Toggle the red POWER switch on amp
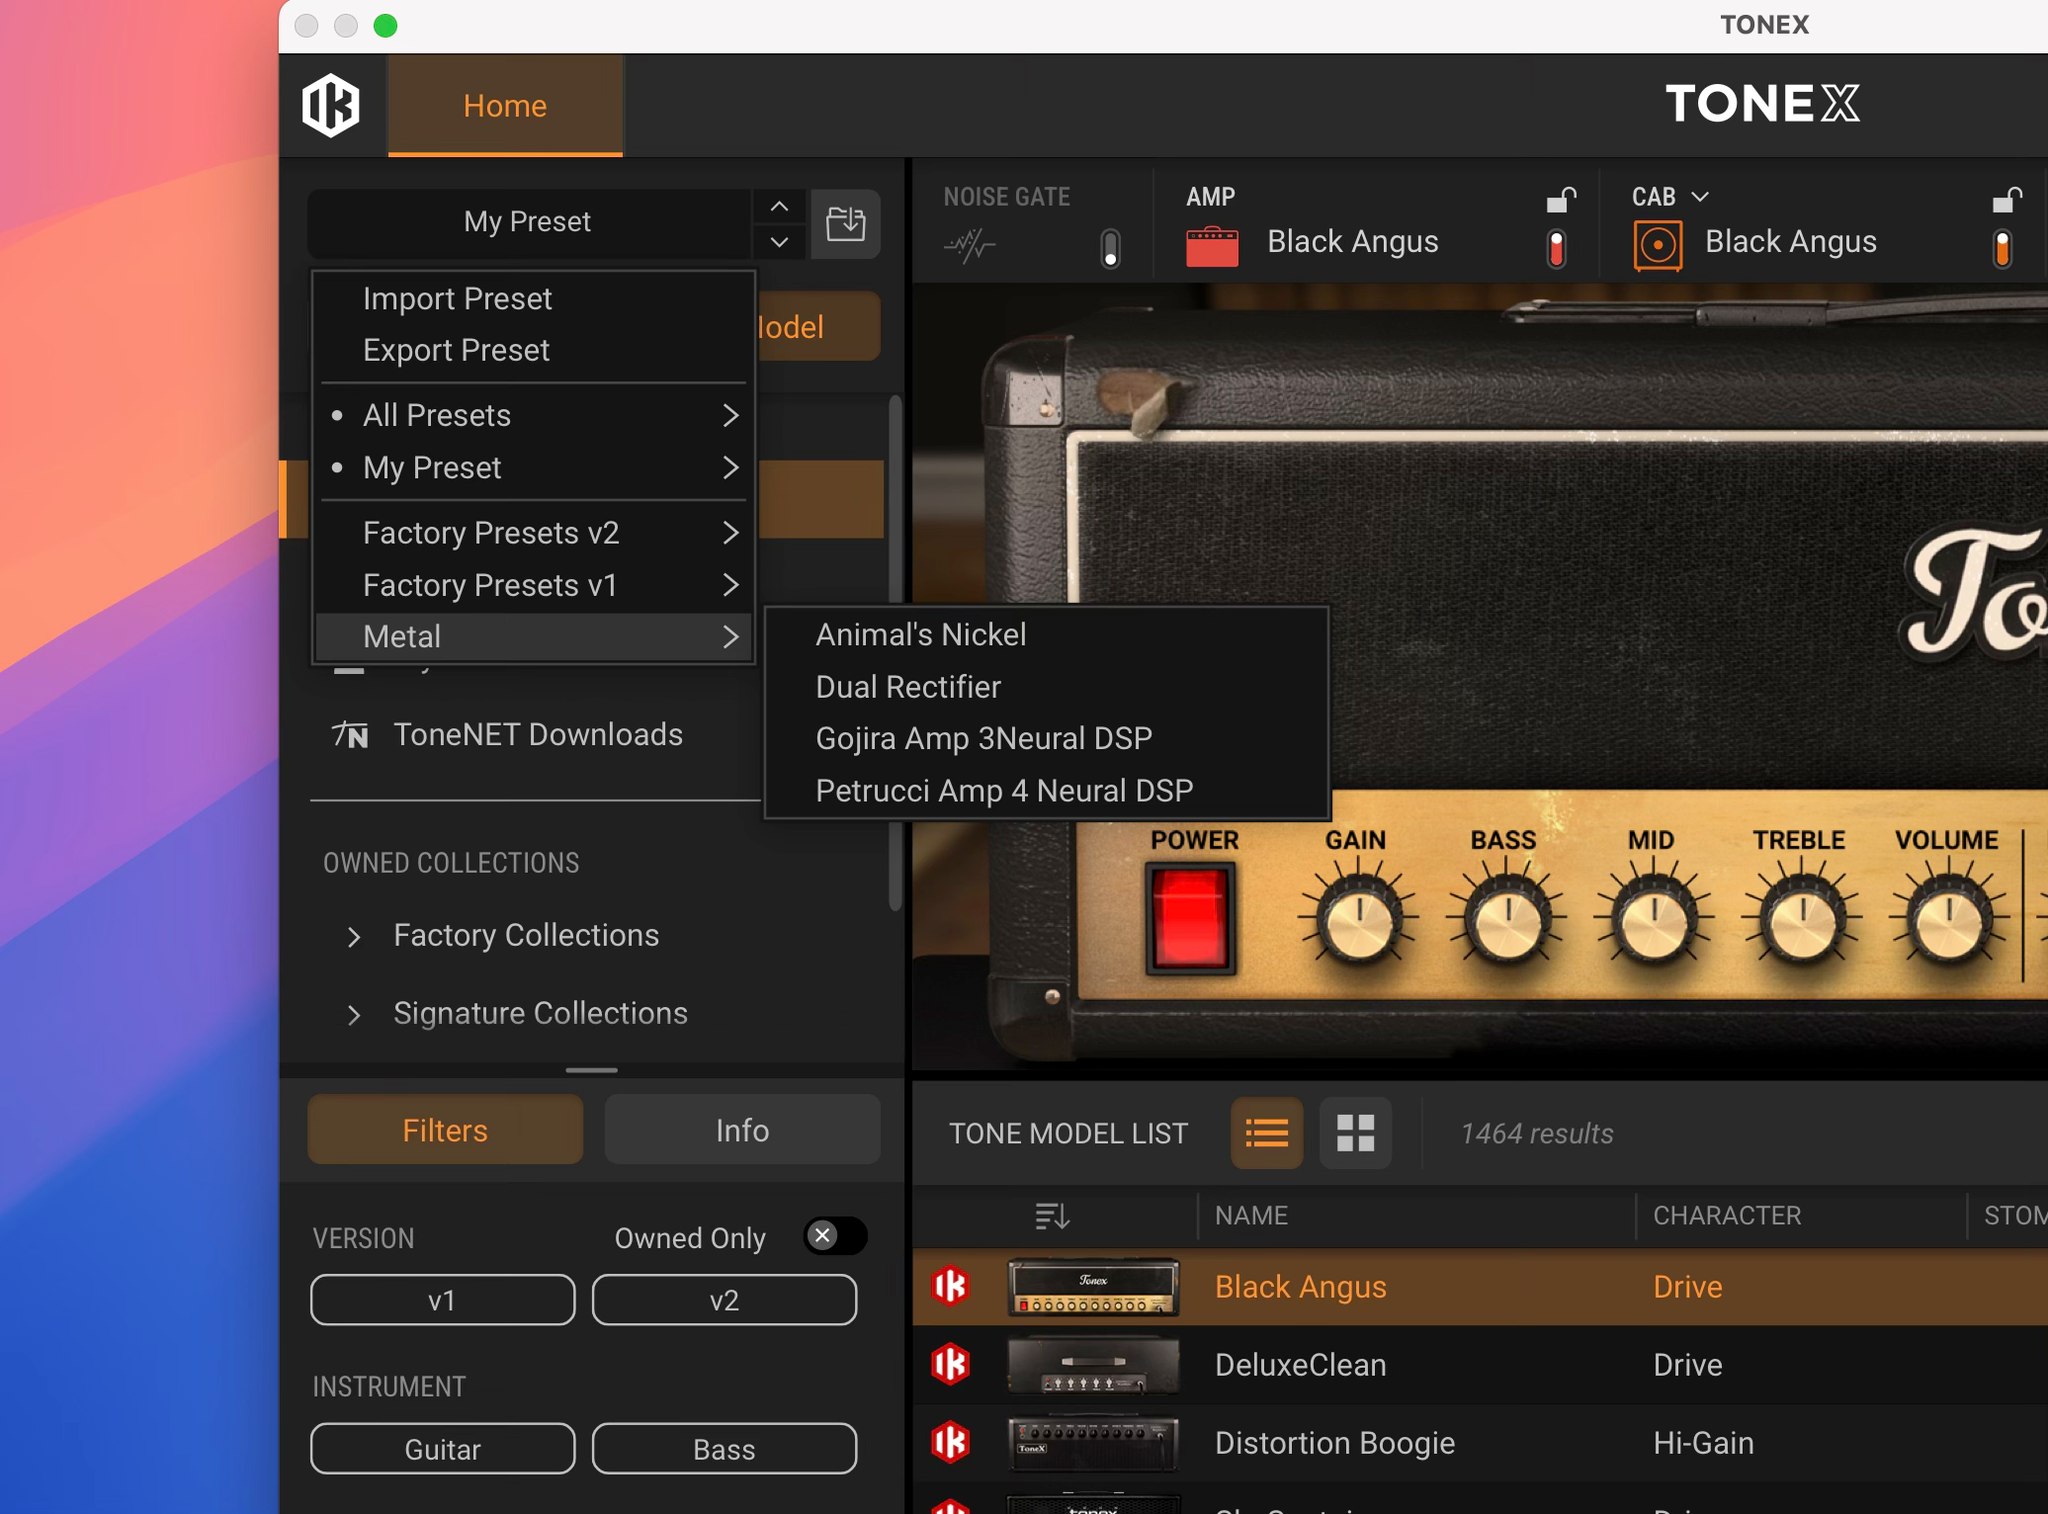Image resolution: width=2048 pixels, height=1514 pixels. (x=1190, y=918)
